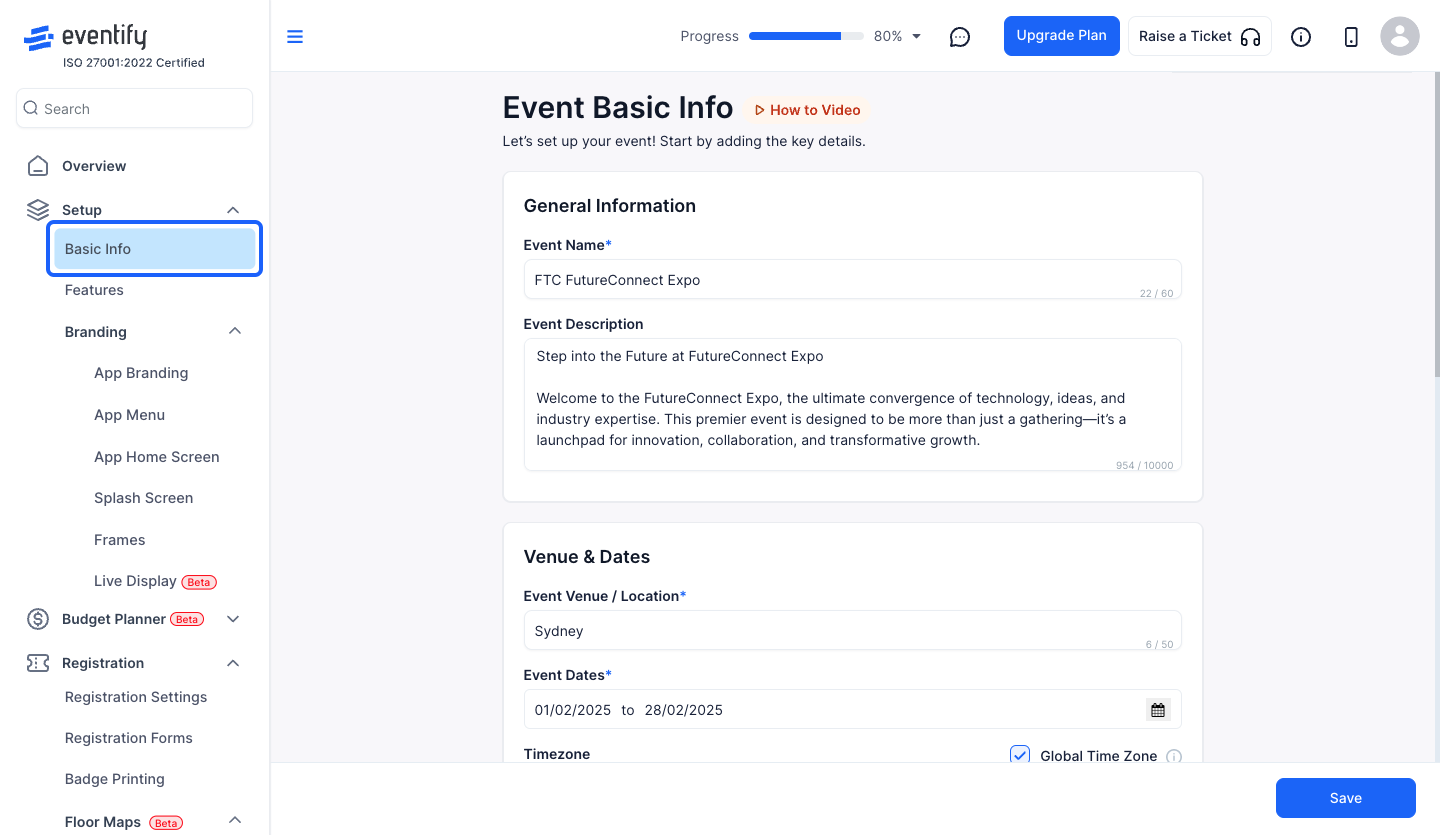Collapse the Branding submenu chevron
1440x835 pixels.
(x=235, y=331)
